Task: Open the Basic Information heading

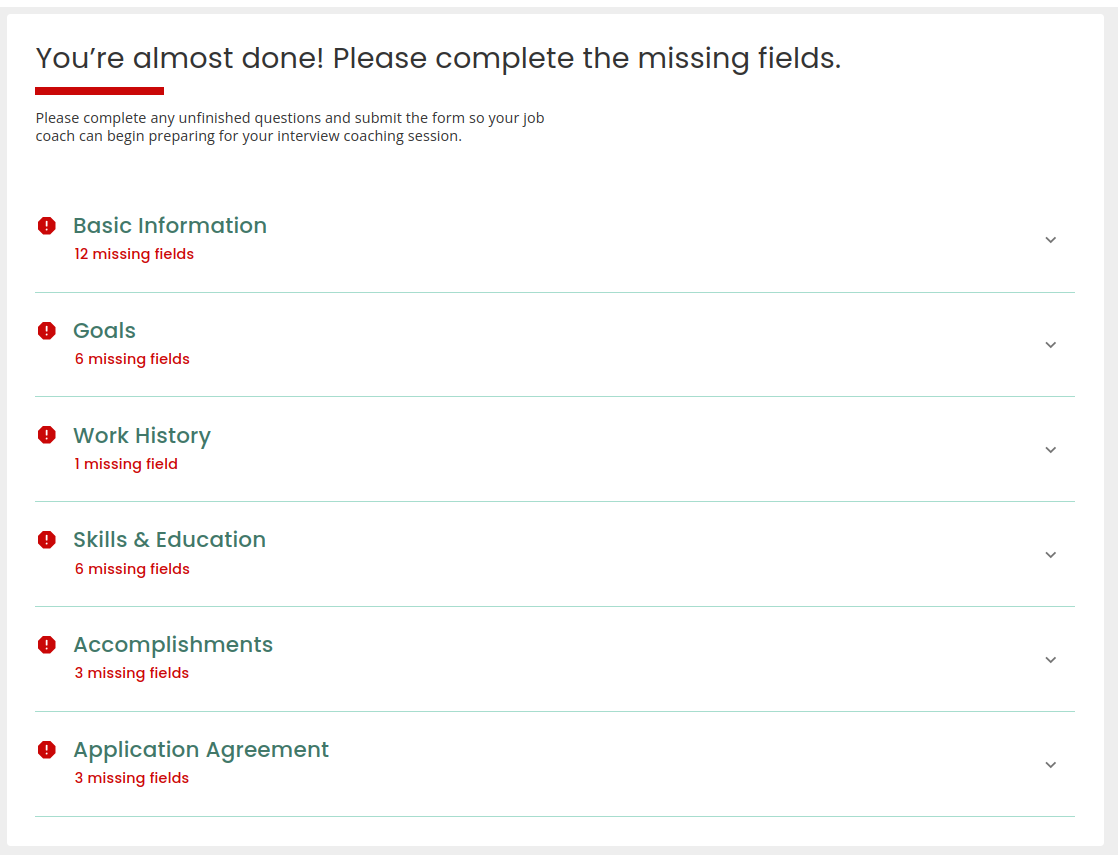Action: click(x=170, y=225)
